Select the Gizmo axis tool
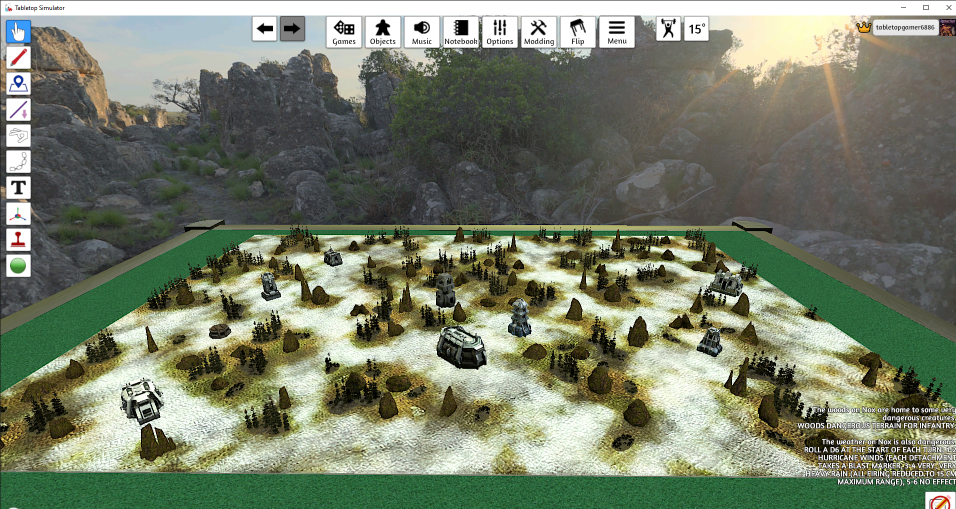This screenshot has height=509, width=956. coord(18,214)
